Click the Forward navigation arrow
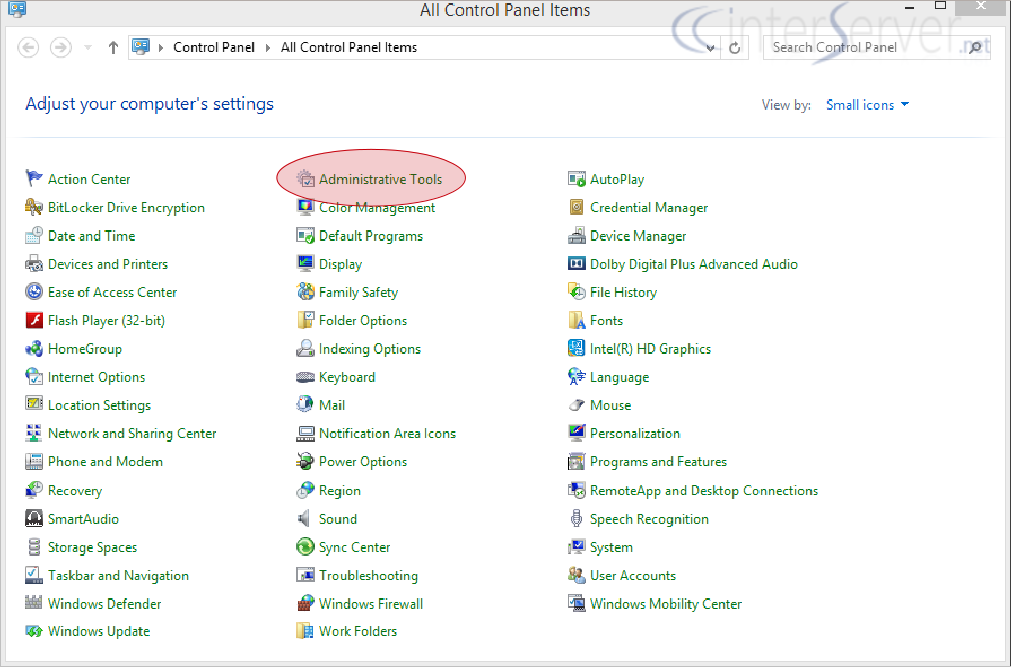Image resolution: width=1011 pixels, height=668 pixels. coord(61,48)
